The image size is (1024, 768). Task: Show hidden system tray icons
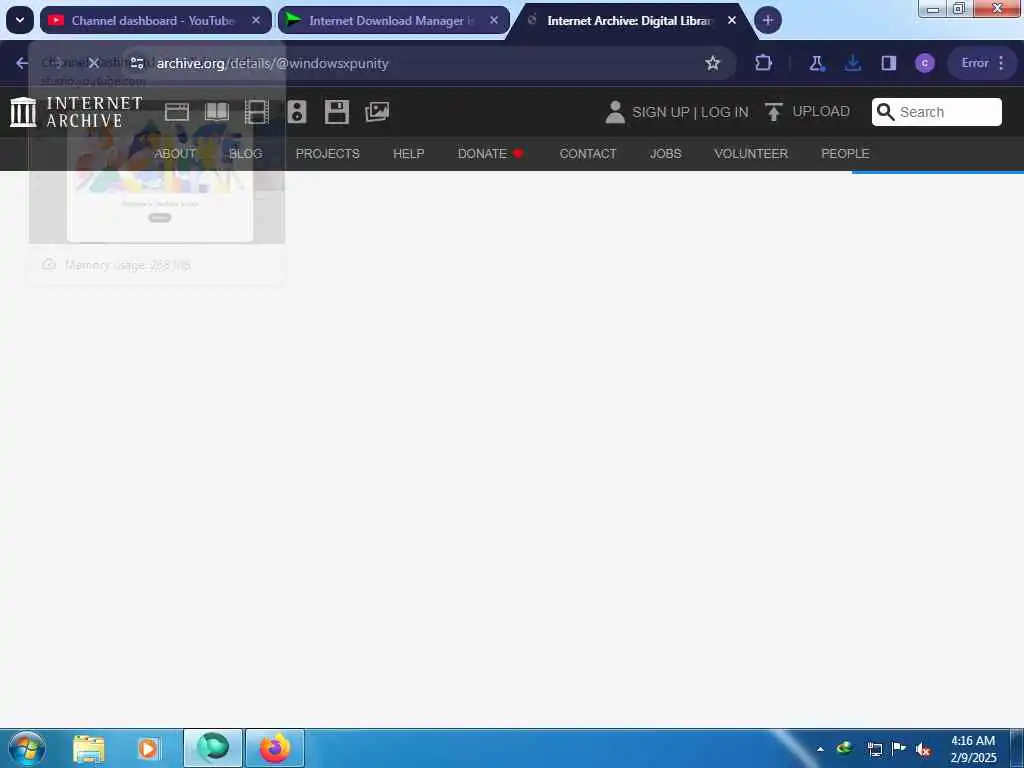(x=820, y=749)
